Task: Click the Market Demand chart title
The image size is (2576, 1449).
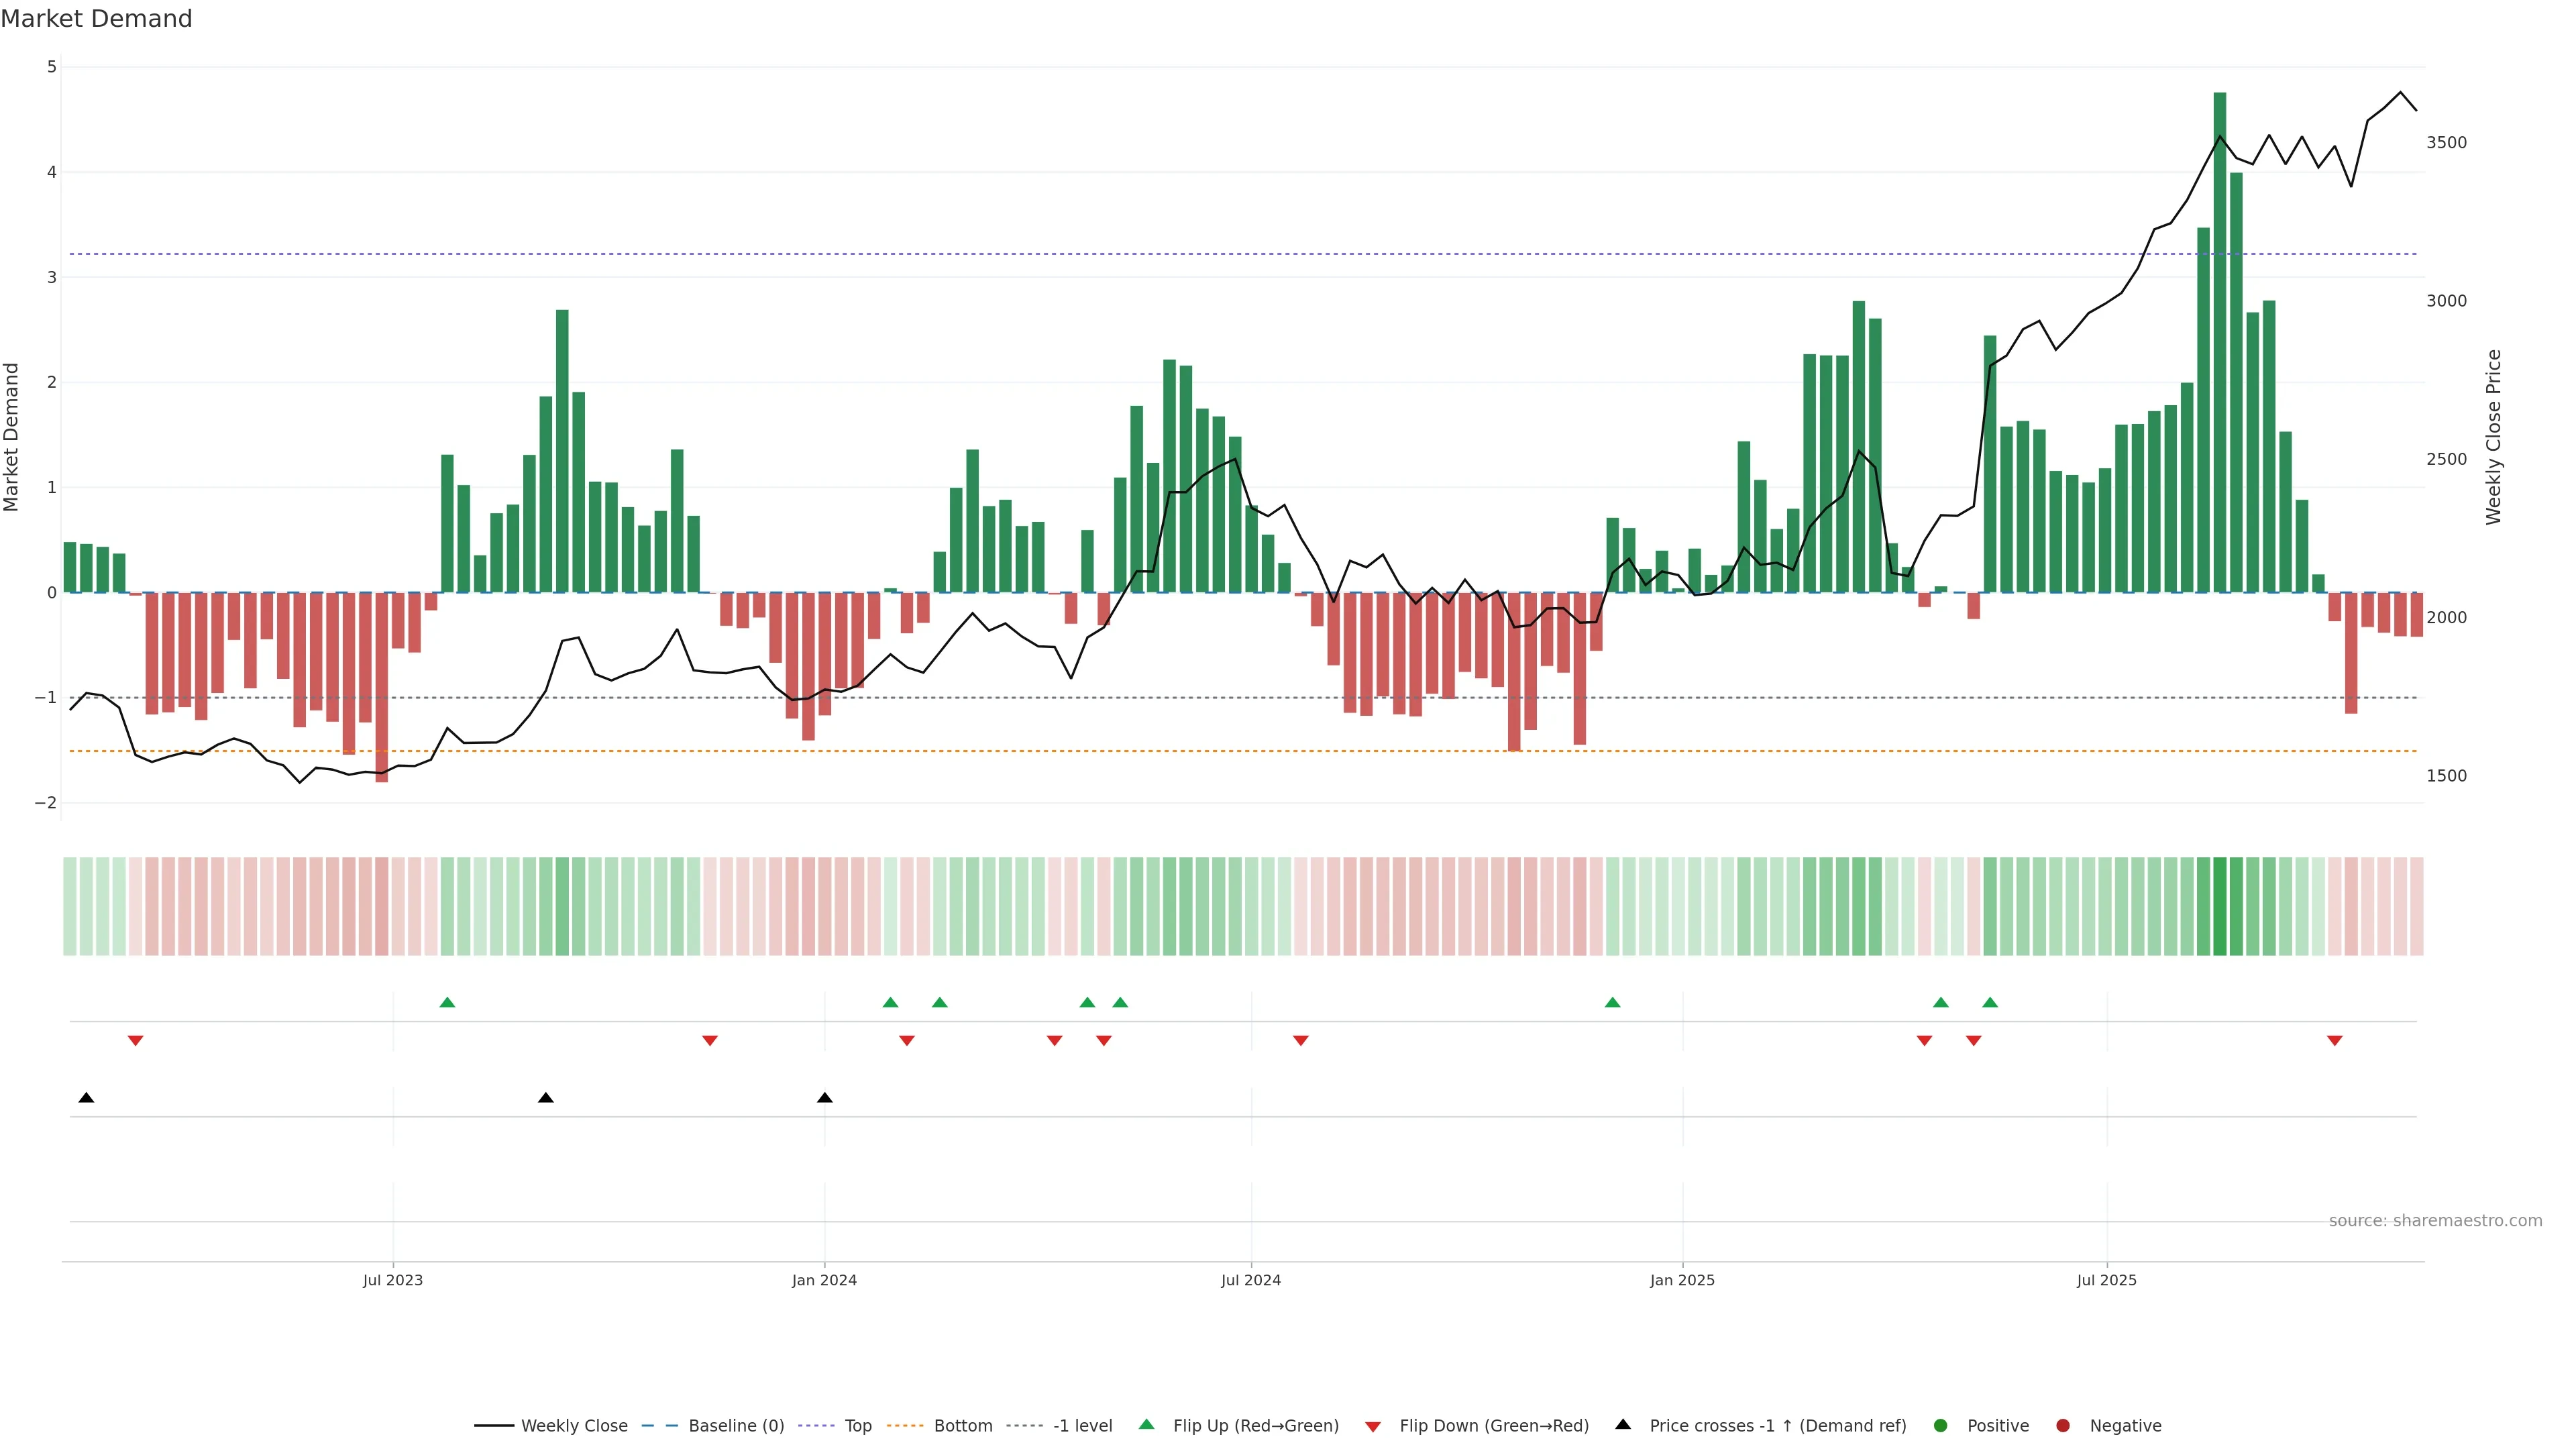Action: coord(96,19)
